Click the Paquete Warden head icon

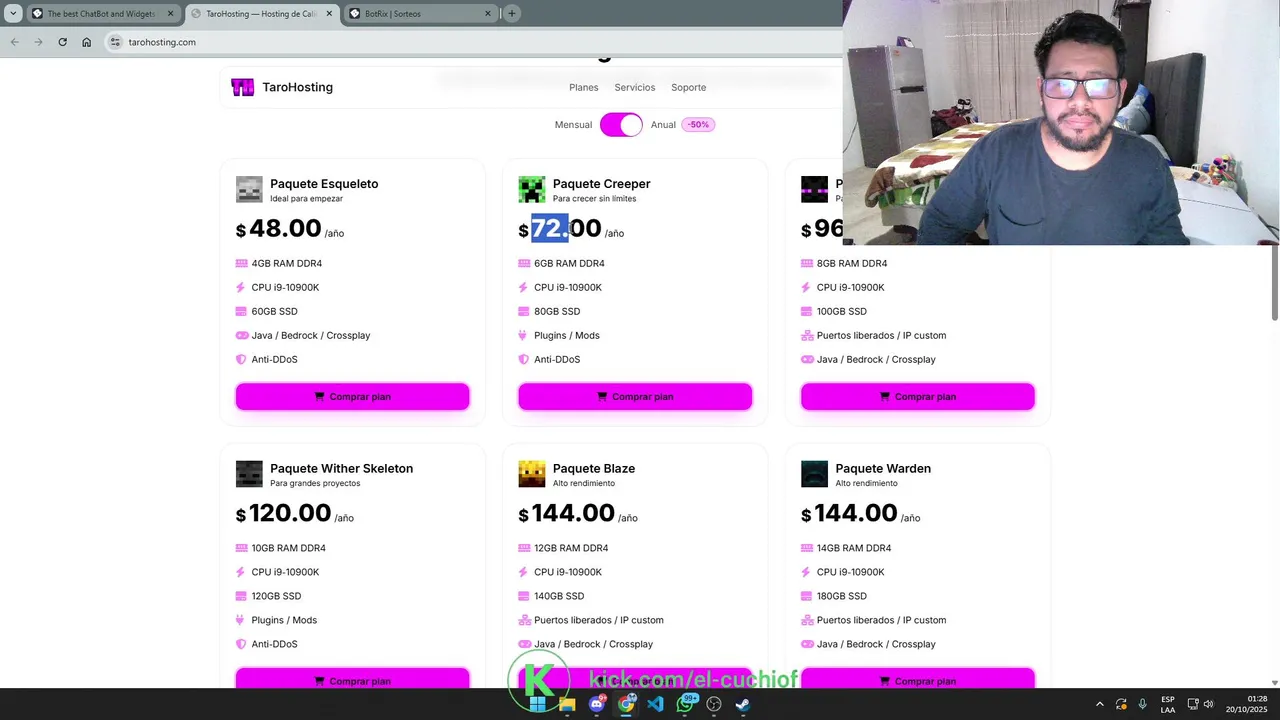click(815, 474)
